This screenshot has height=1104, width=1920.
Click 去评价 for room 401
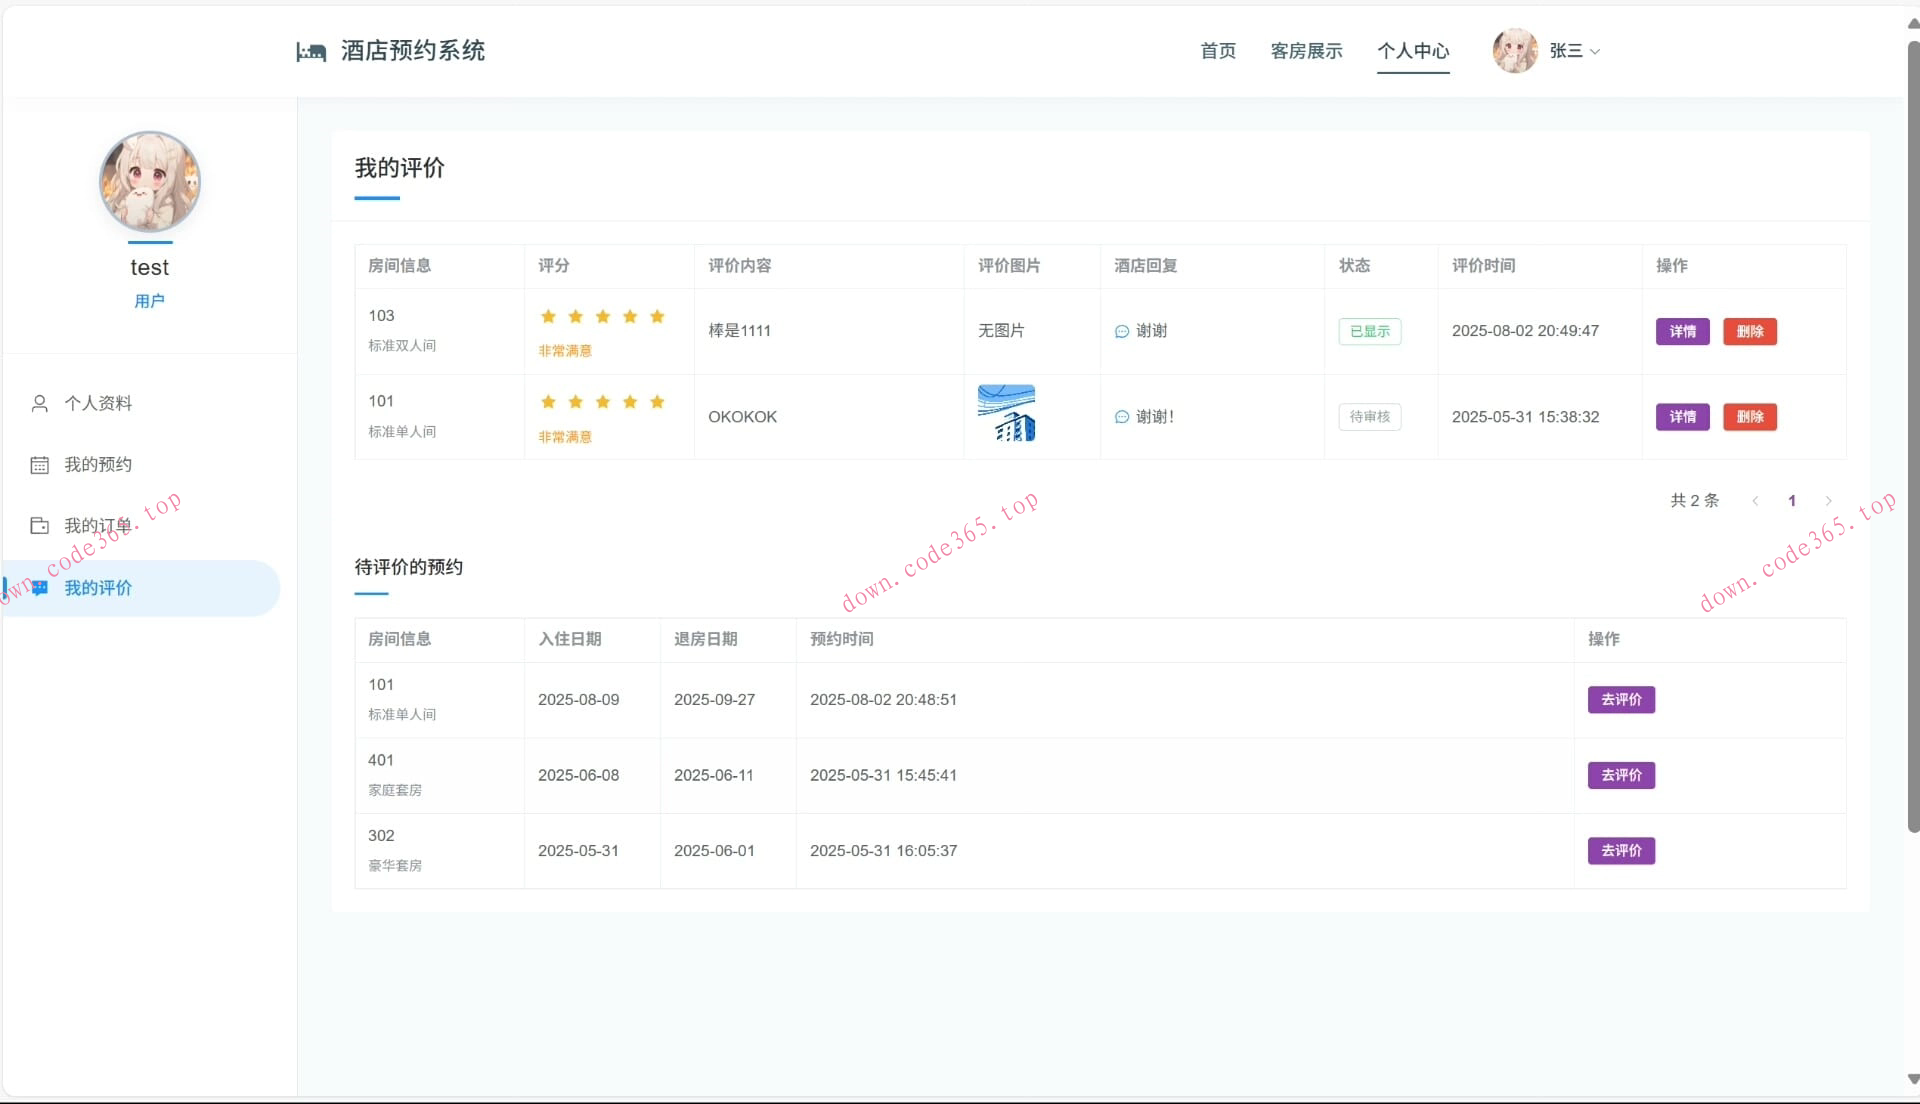pyautogui.click(x=1620, y=775)
